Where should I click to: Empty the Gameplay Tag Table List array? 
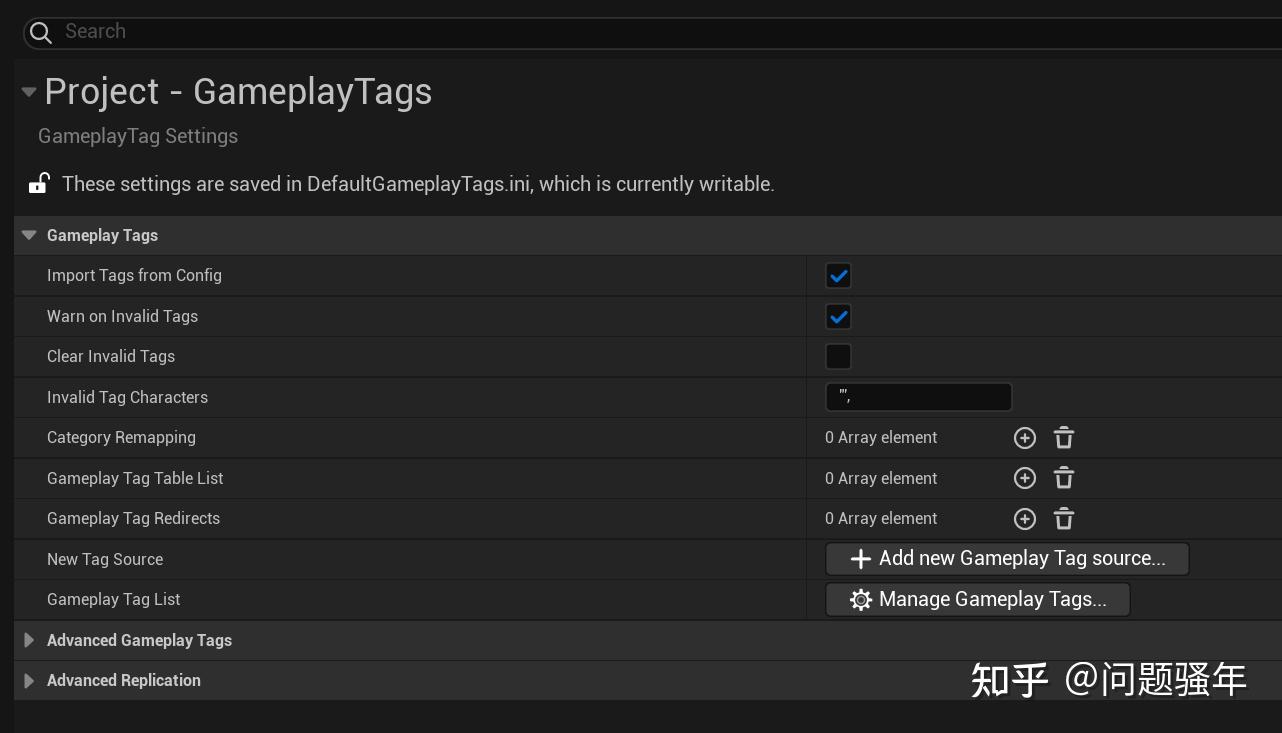[1064, 478]
